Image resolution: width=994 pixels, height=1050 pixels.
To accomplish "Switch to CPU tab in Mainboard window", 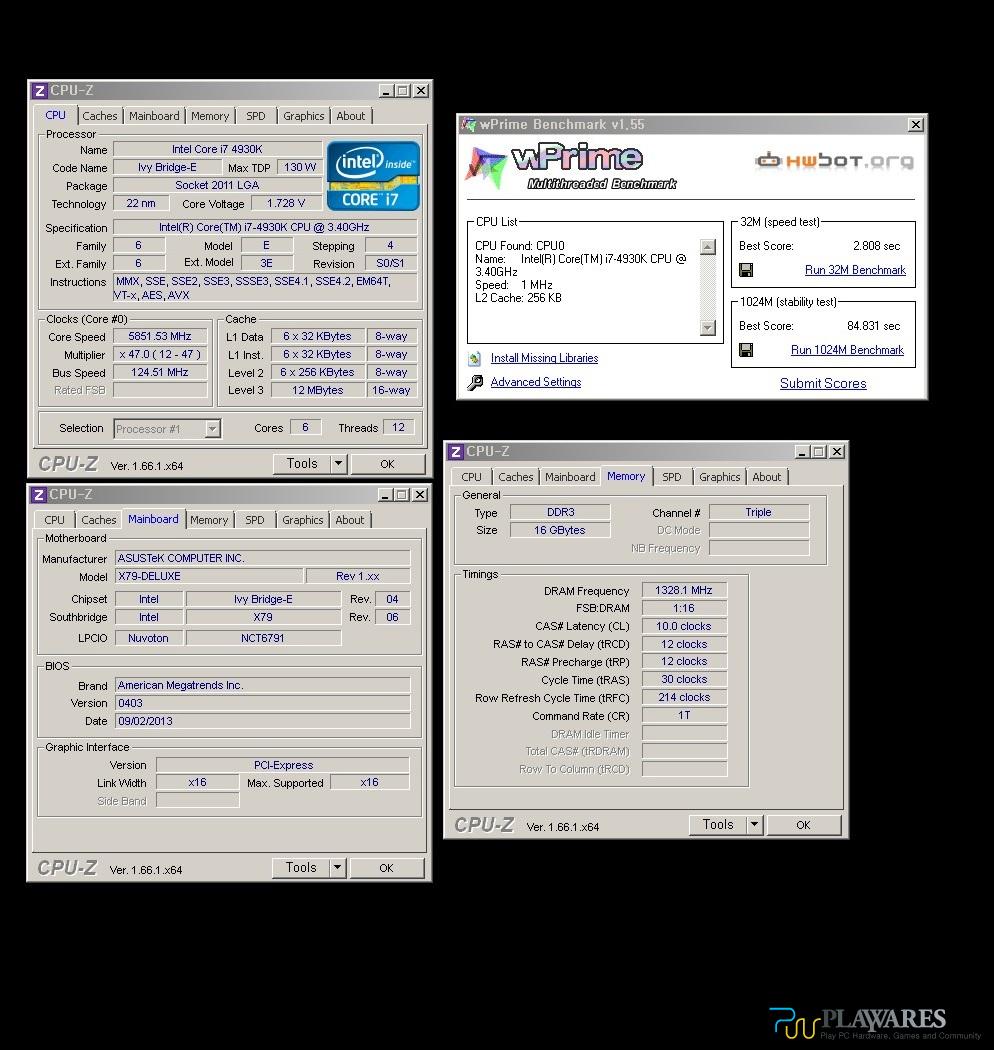I will (x=54, y=520).
